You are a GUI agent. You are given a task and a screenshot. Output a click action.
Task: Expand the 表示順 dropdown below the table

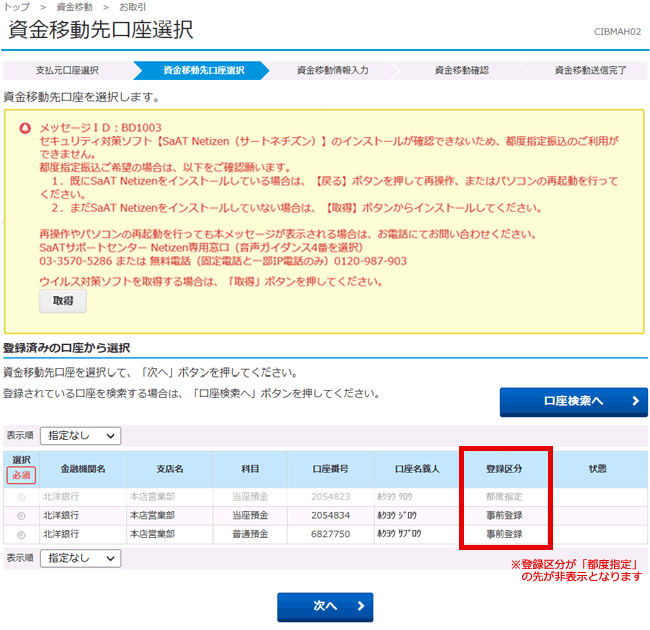point(80,557)
